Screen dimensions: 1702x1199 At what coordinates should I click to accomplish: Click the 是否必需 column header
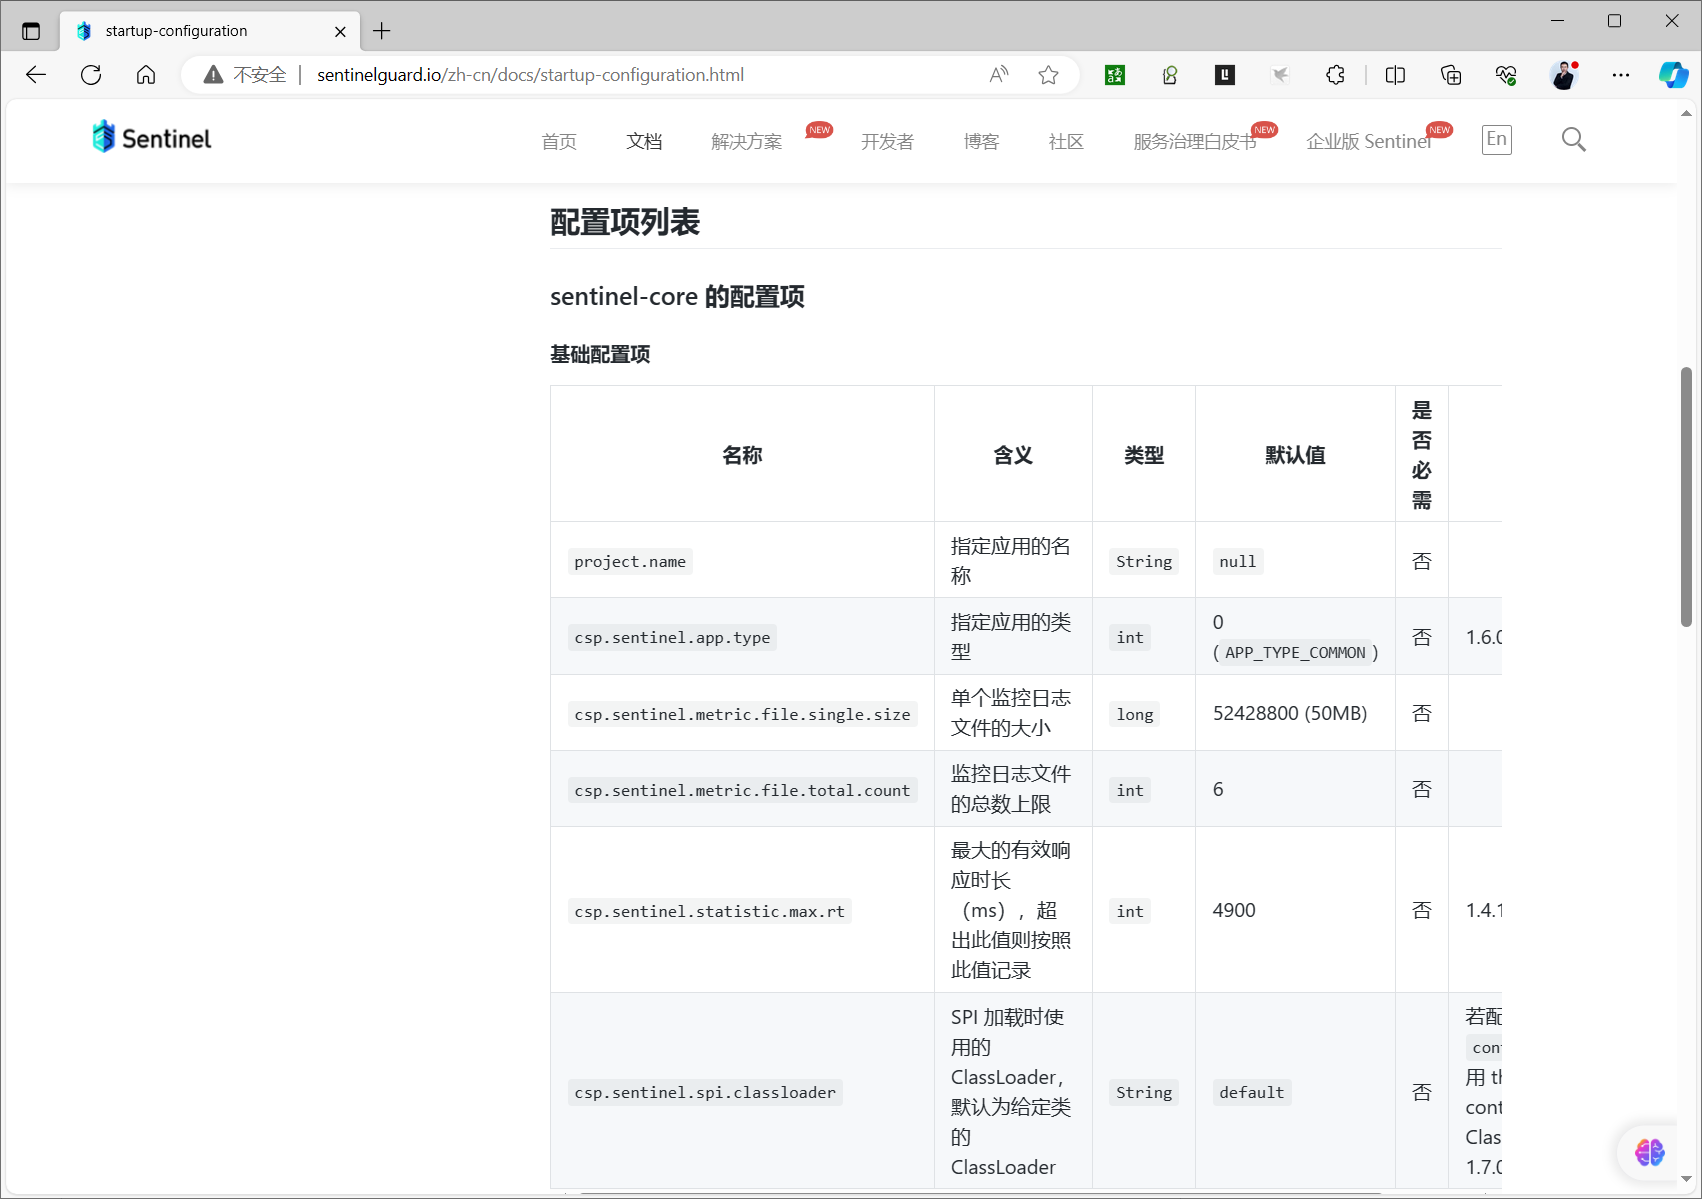coord(1422,455)
